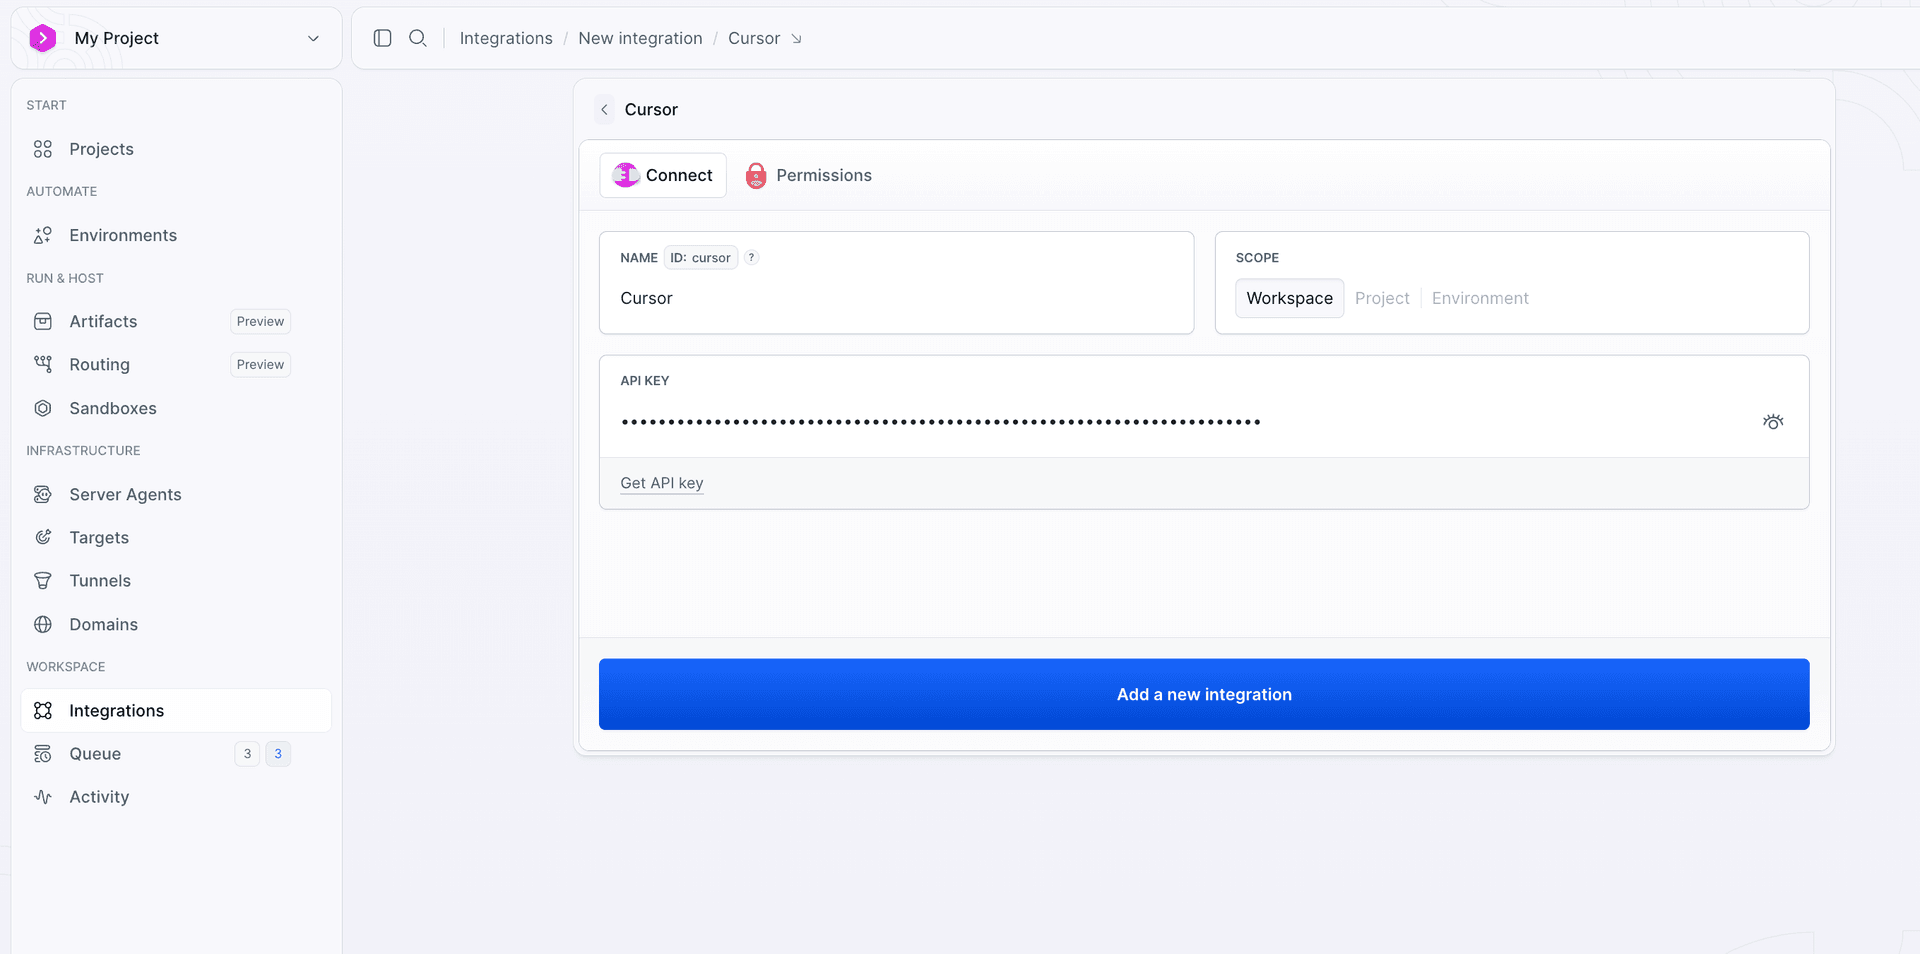Image resolution: width=1920 pixels, height=954 pixels.
Task: Click the Sandboxes hexagon icon
Action: pyautogui.click(x=43, y=408)
